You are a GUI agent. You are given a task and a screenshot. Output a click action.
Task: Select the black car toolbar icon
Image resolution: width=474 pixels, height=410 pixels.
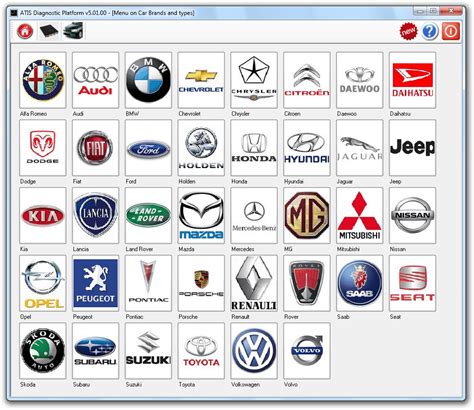[x=73, y=31]
